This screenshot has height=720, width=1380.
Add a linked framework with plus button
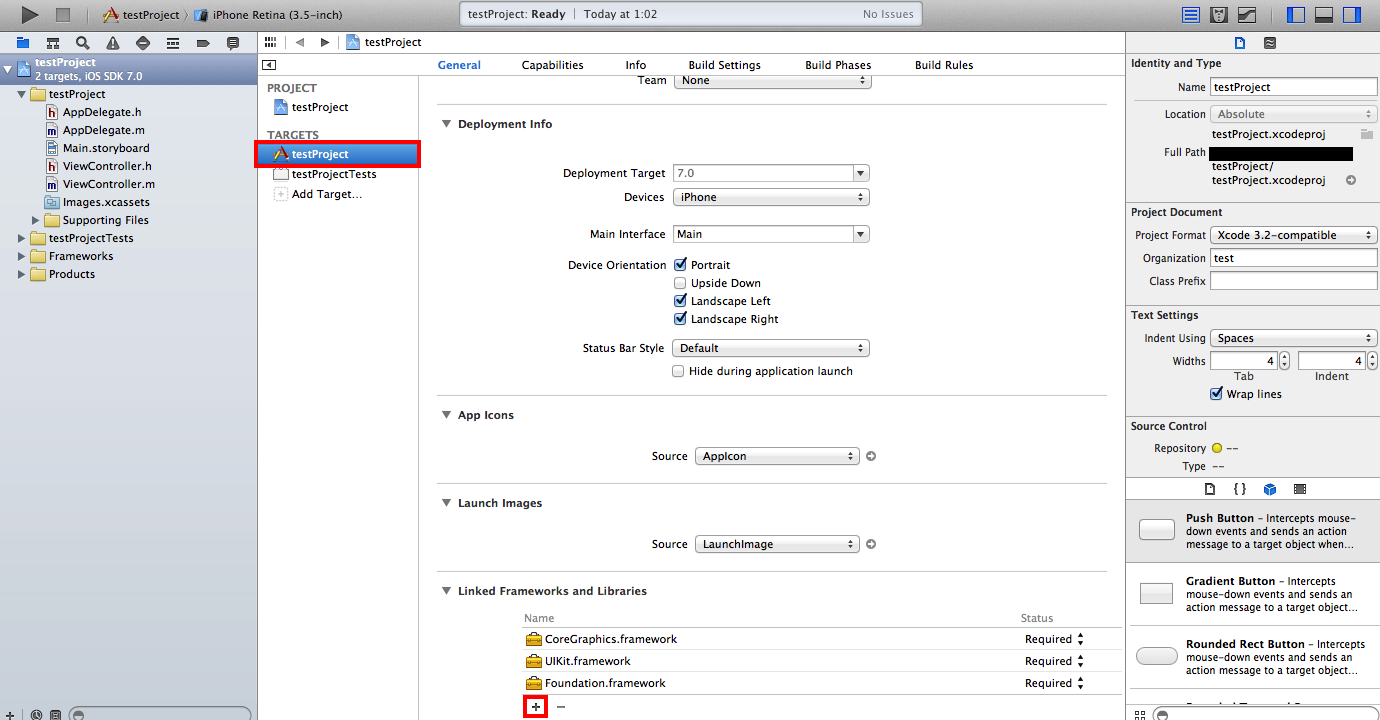(x=536, y=707)
